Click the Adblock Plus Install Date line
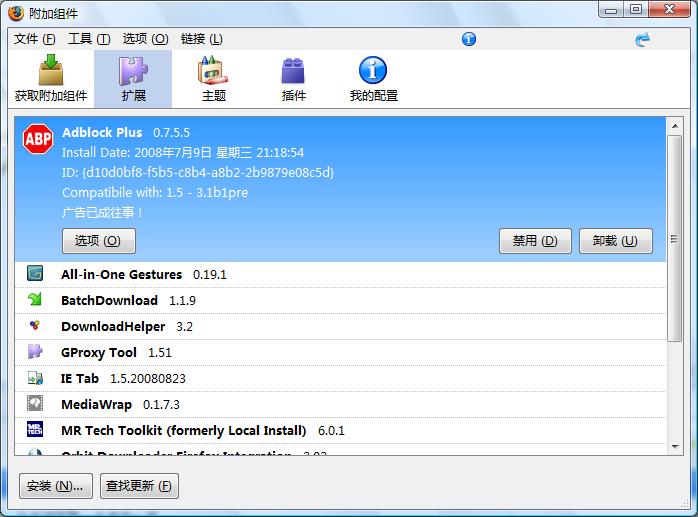The height and width of the screenshot is (517, 698). click(x=183, y=153)
